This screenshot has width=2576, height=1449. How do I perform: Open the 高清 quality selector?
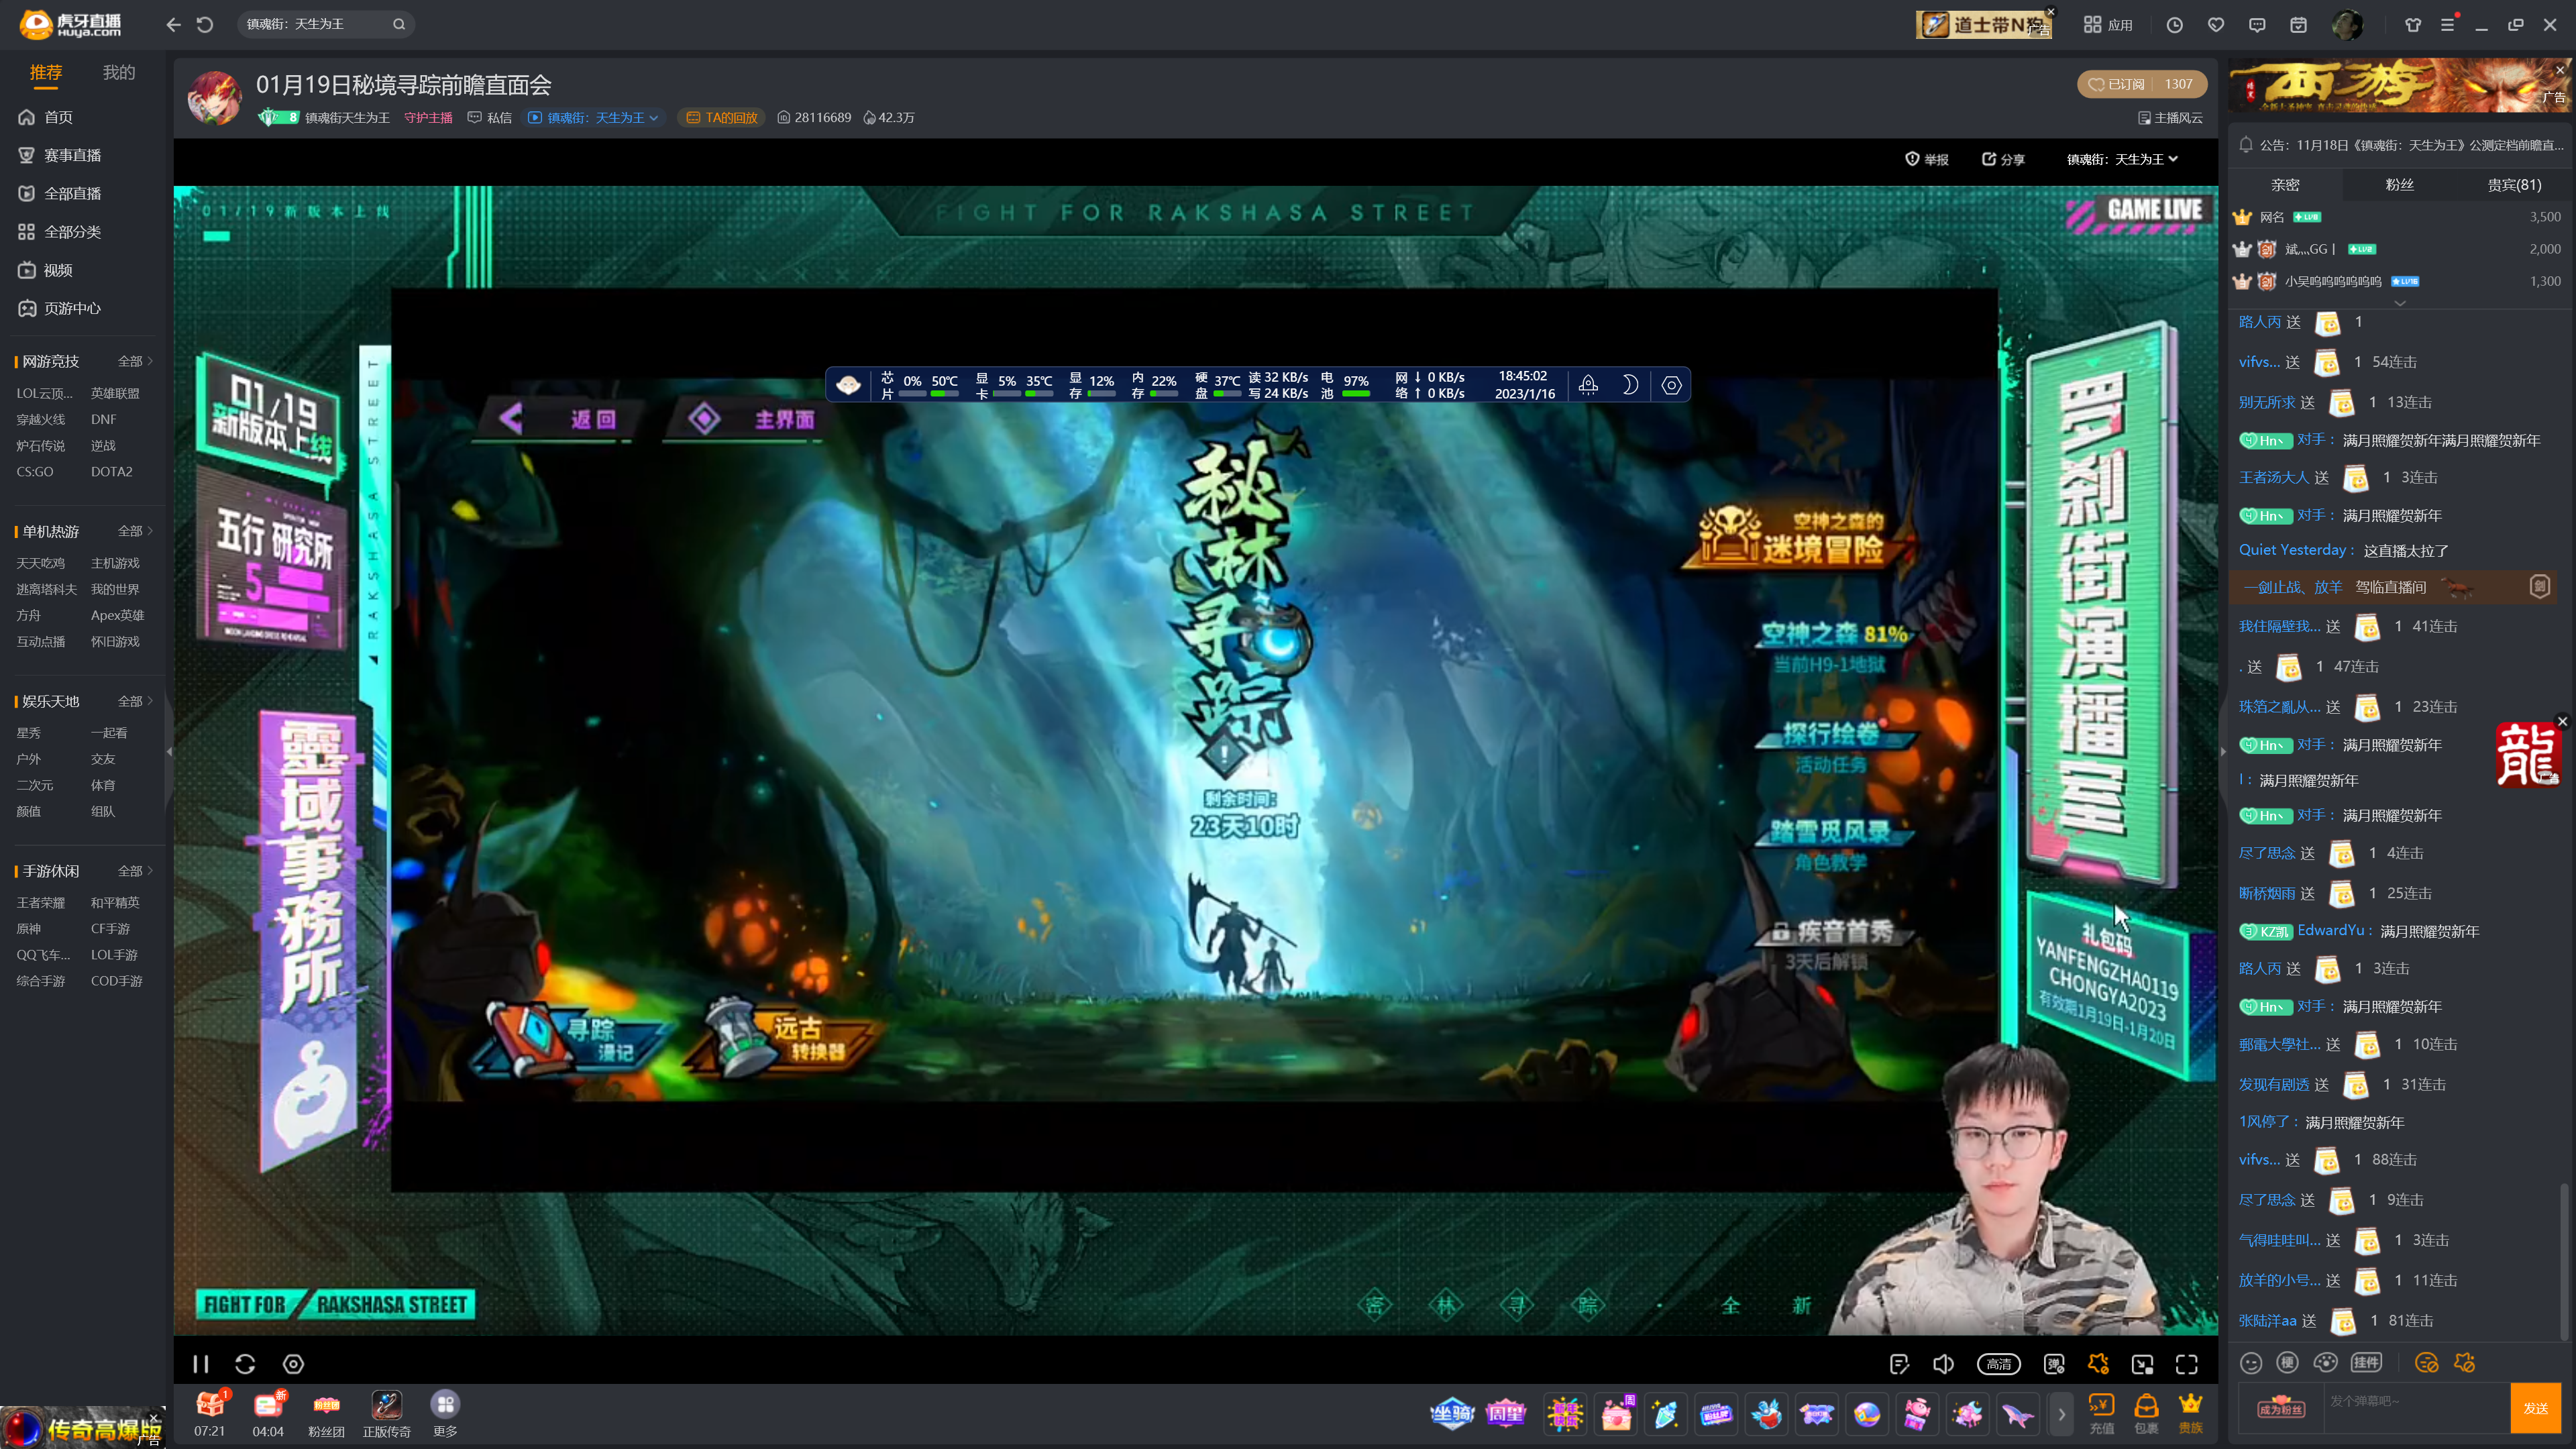click(1998, 1364)
